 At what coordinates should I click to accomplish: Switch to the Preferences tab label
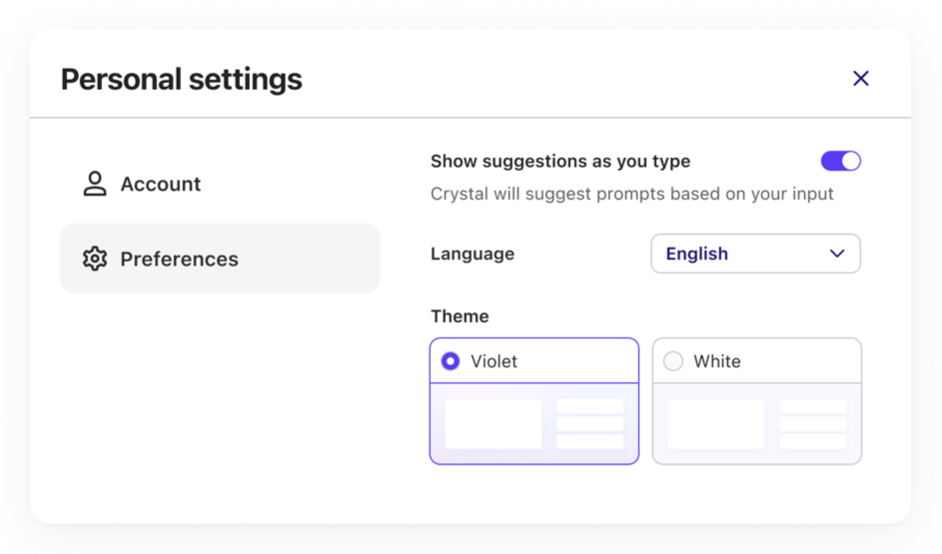tap(179, 259)
